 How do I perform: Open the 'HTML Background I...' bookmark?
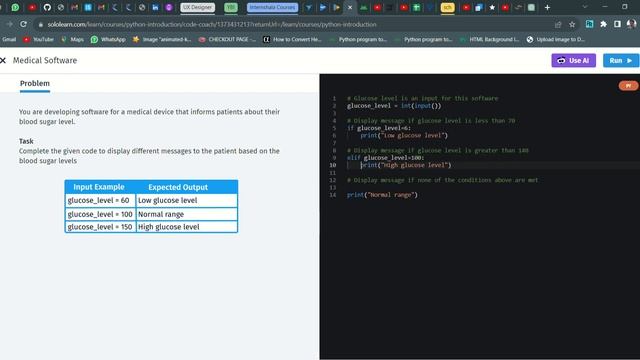(x=489, y=40)
